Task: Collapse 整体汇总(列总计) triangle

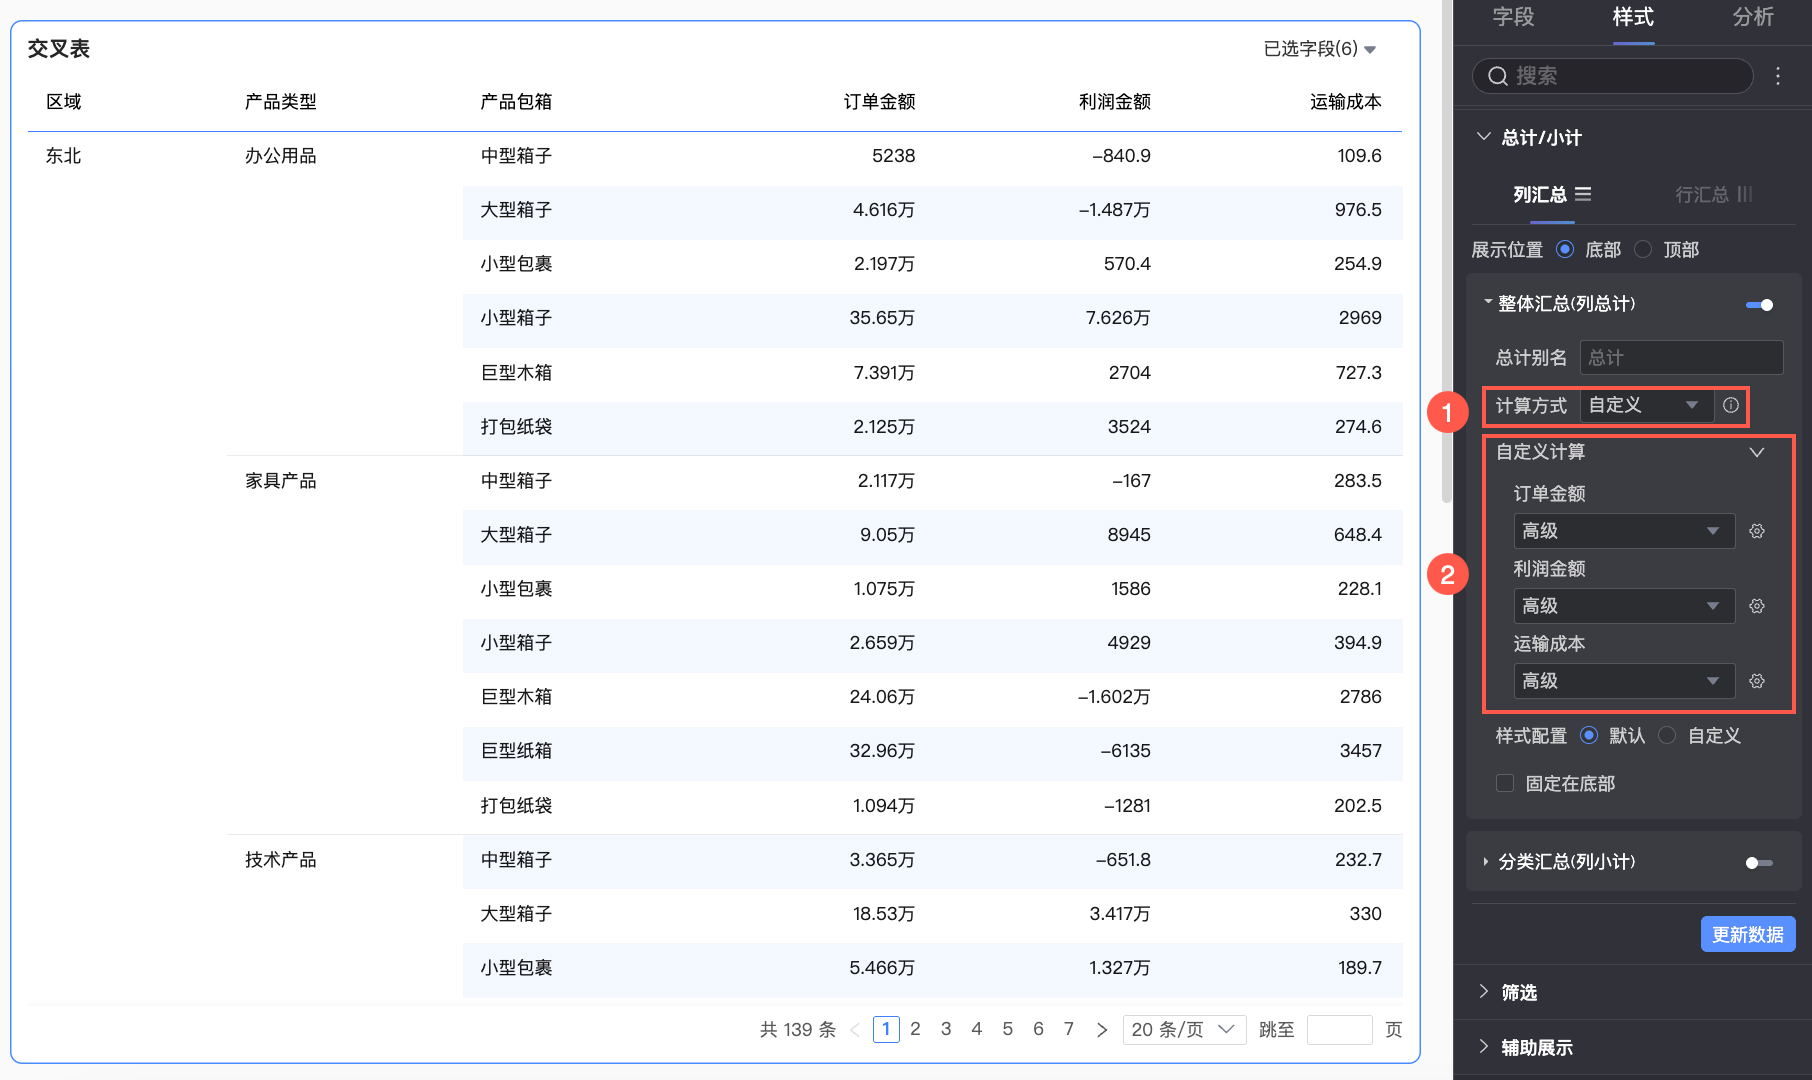Action: click(x=1487, y=302)
